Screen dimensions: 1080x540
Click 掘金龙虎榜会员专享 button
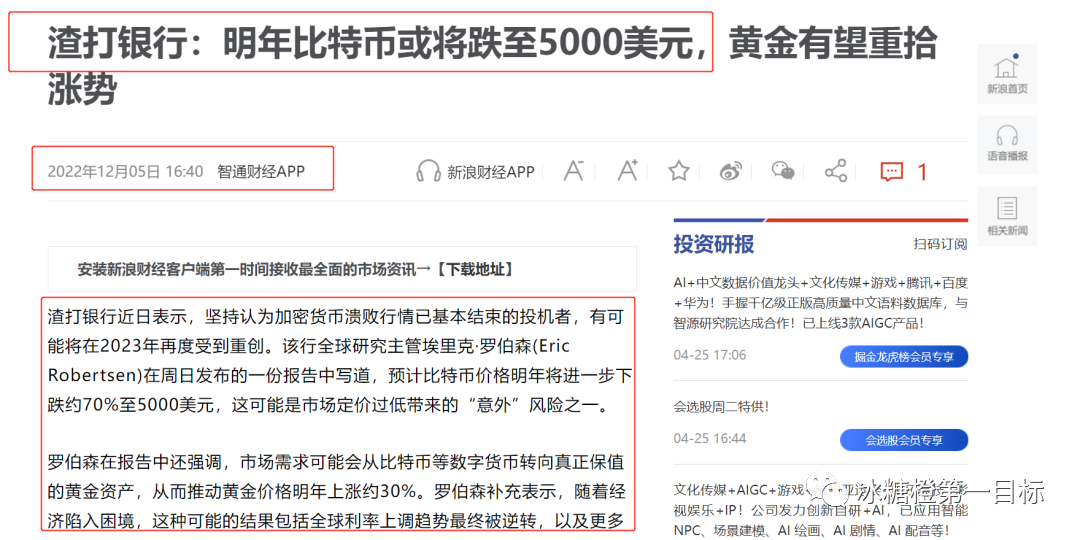(904, 357)
